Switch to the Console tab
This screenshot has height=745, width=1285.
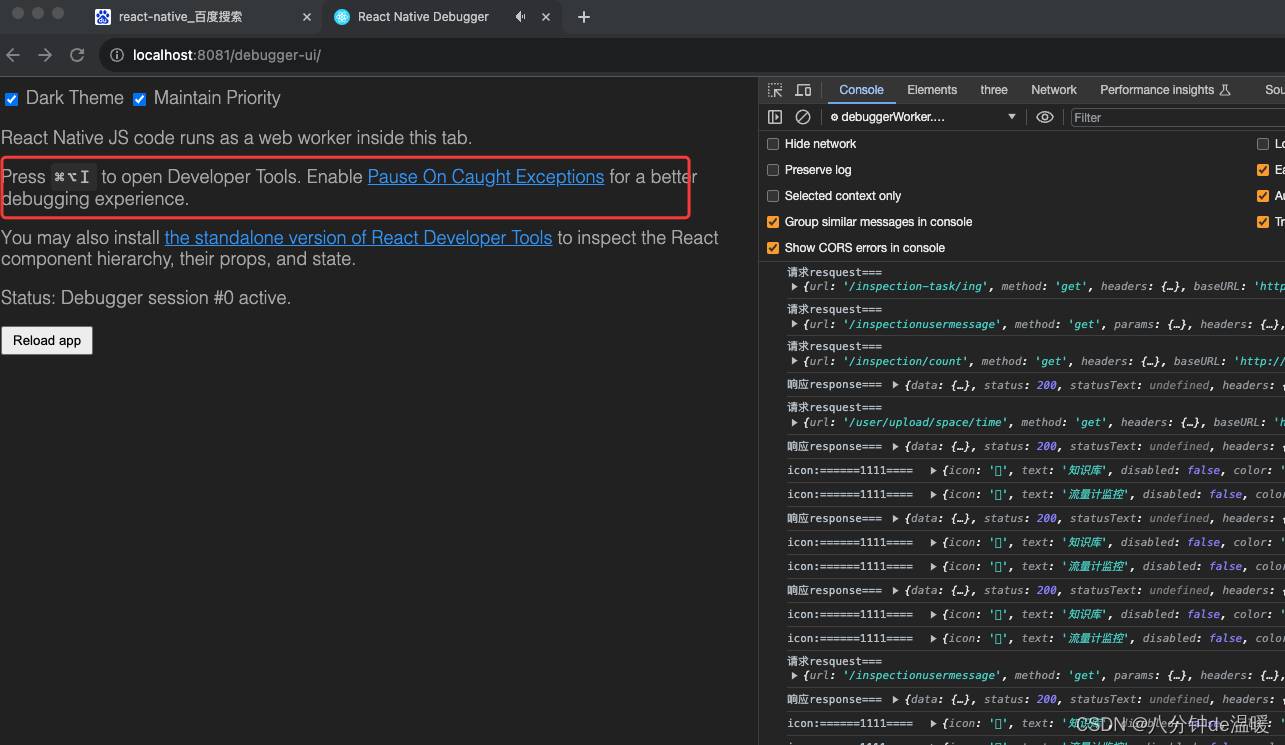pos(861,90)
